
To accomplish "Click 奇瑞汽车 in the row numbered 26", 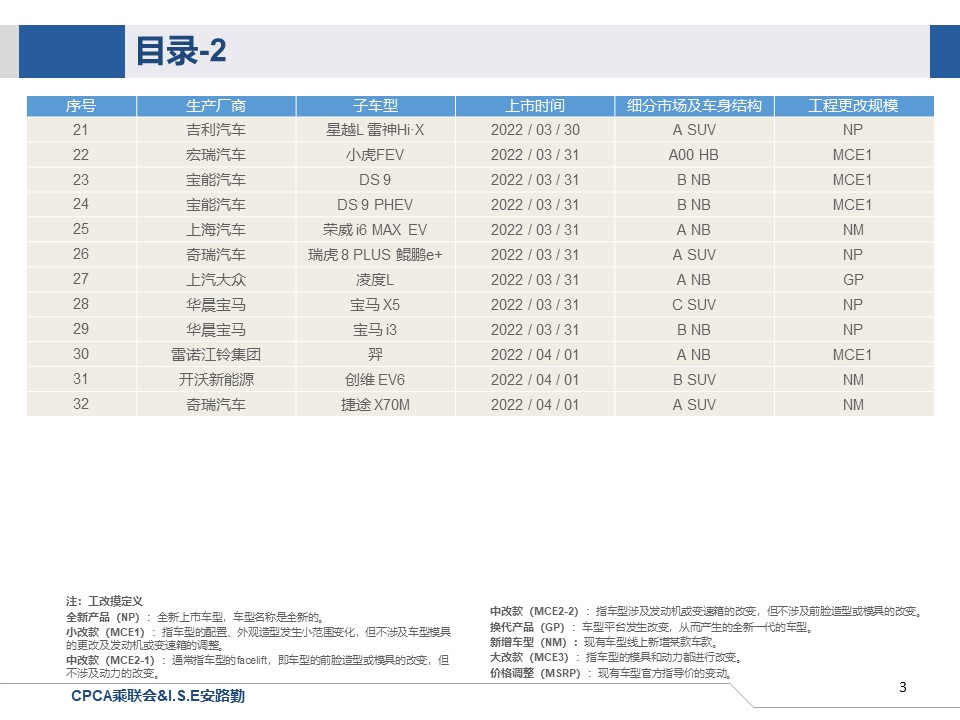I will click(x=216, y=255).
